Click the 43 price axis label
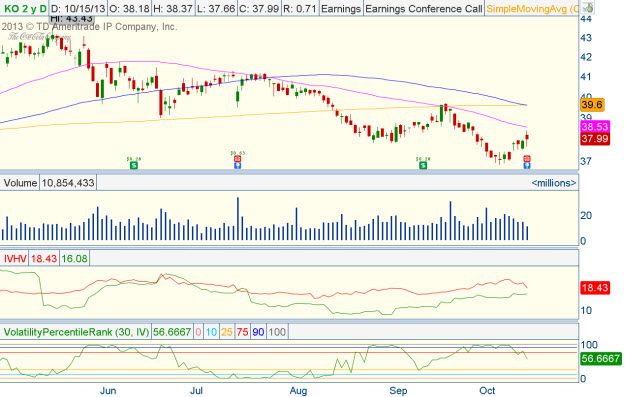This screenshot has height=397, width=625. click(586, 38)
